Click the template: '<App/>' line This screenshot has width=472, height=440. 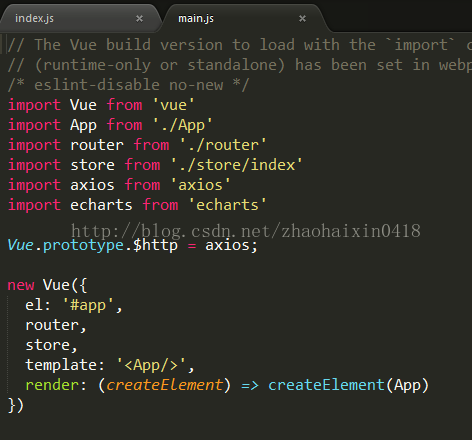(x=110, y=365)
